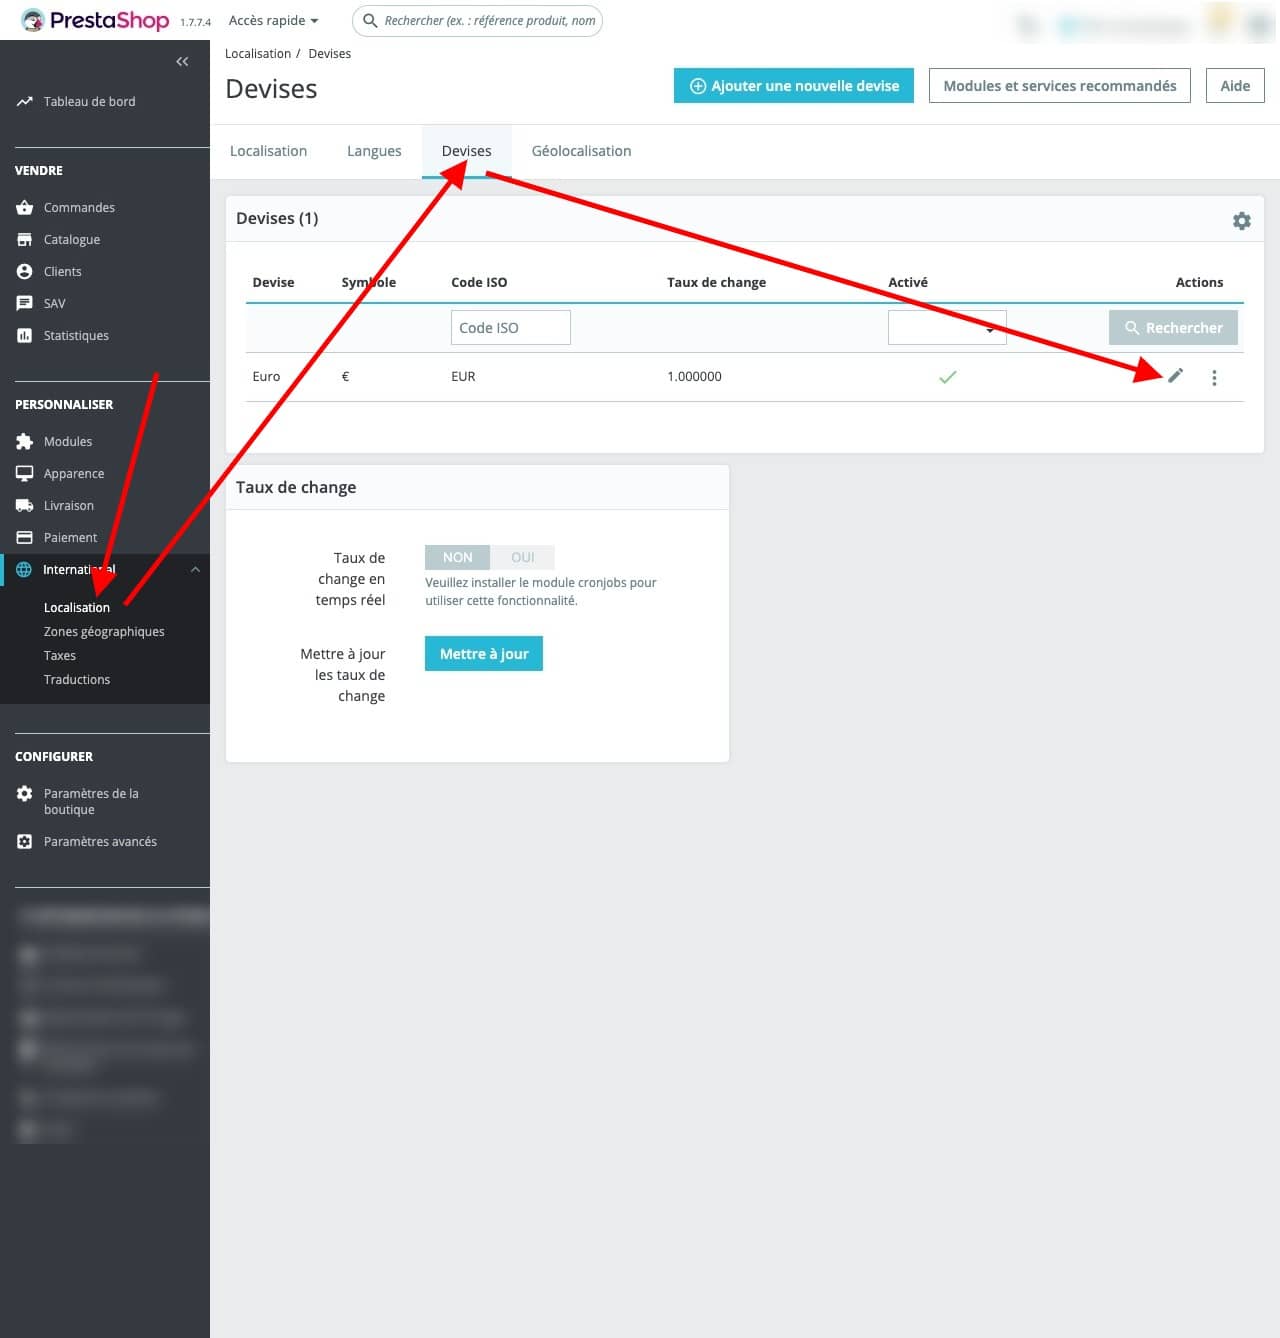Set real-time exchange rates toggle to OUI

[522, 557]
